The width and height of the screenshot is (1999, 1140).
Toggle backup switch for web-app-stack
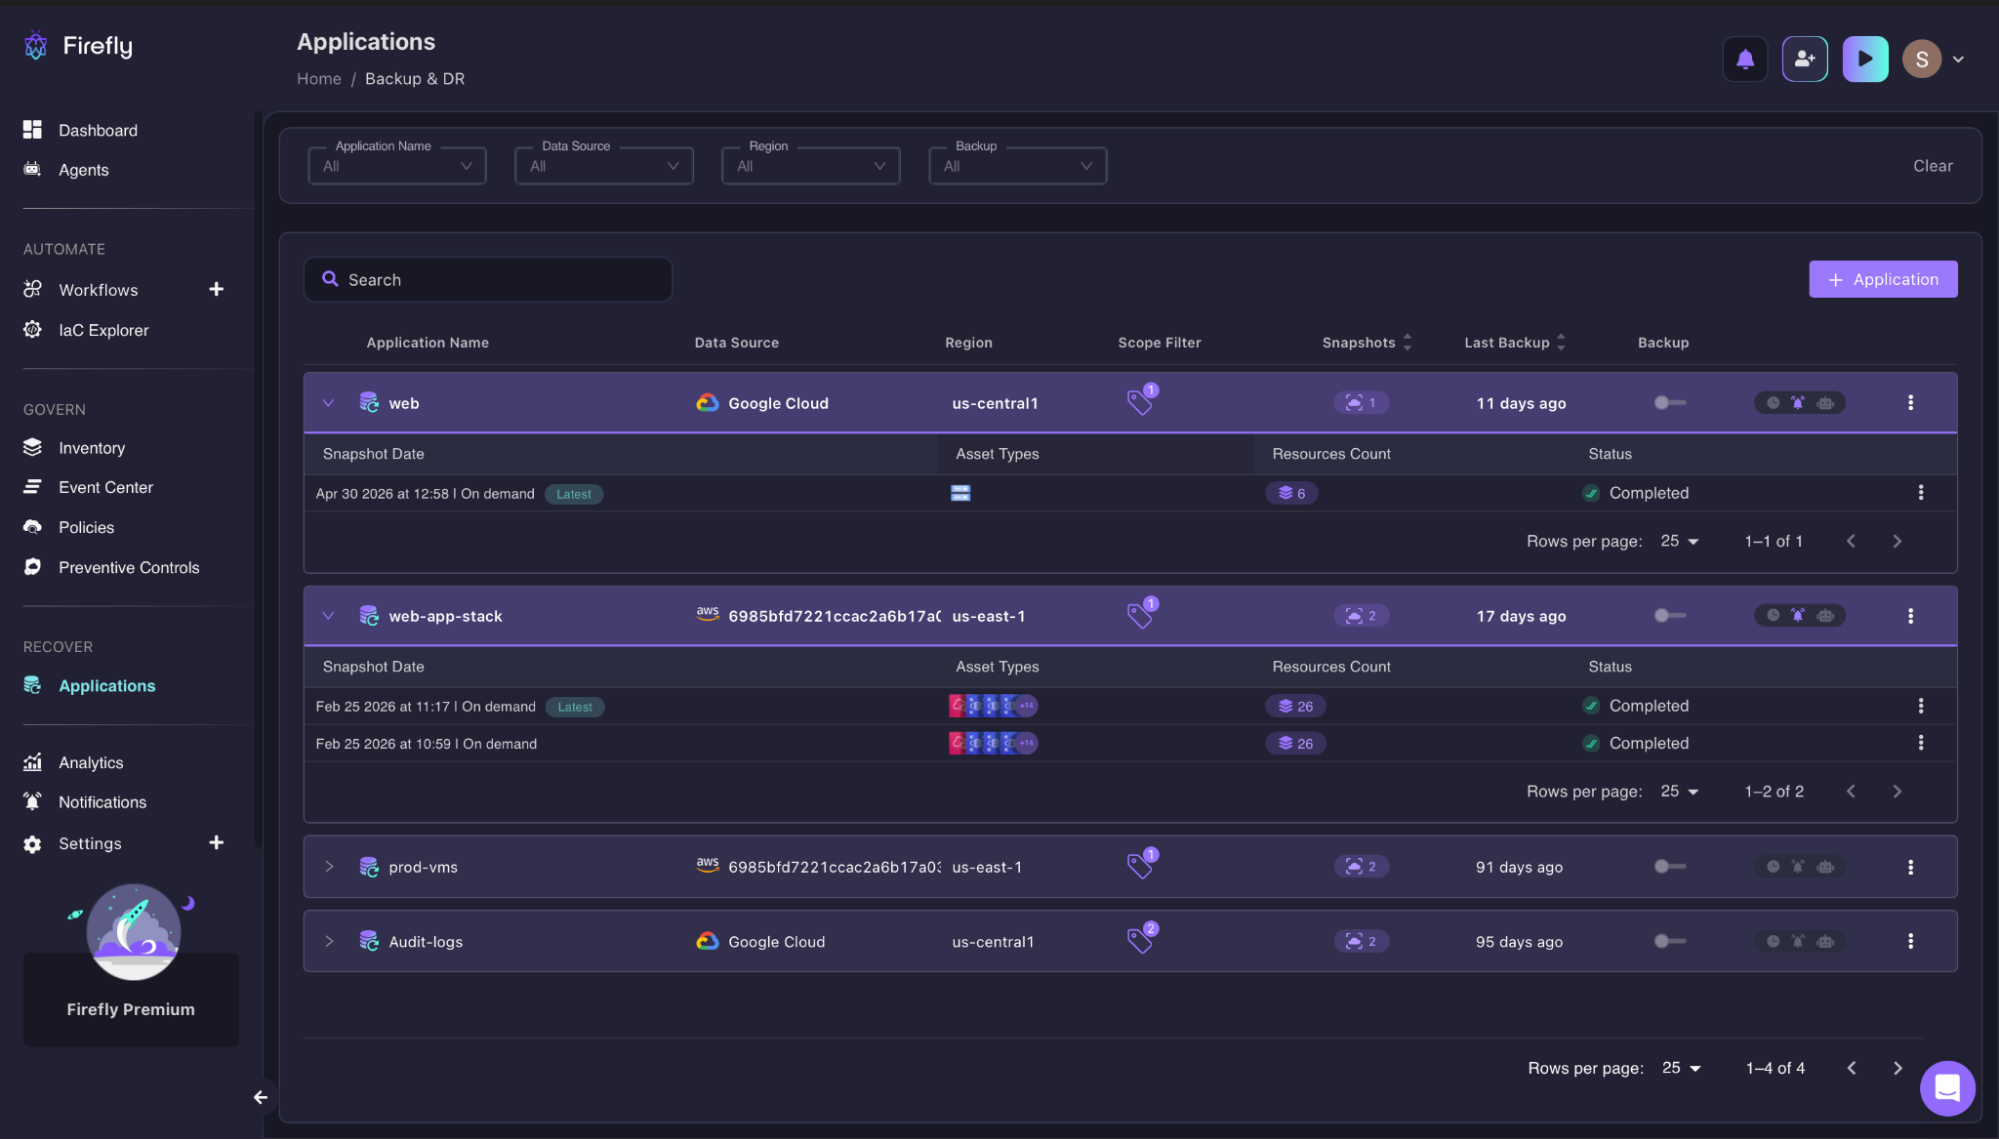tap(1669, 616)
